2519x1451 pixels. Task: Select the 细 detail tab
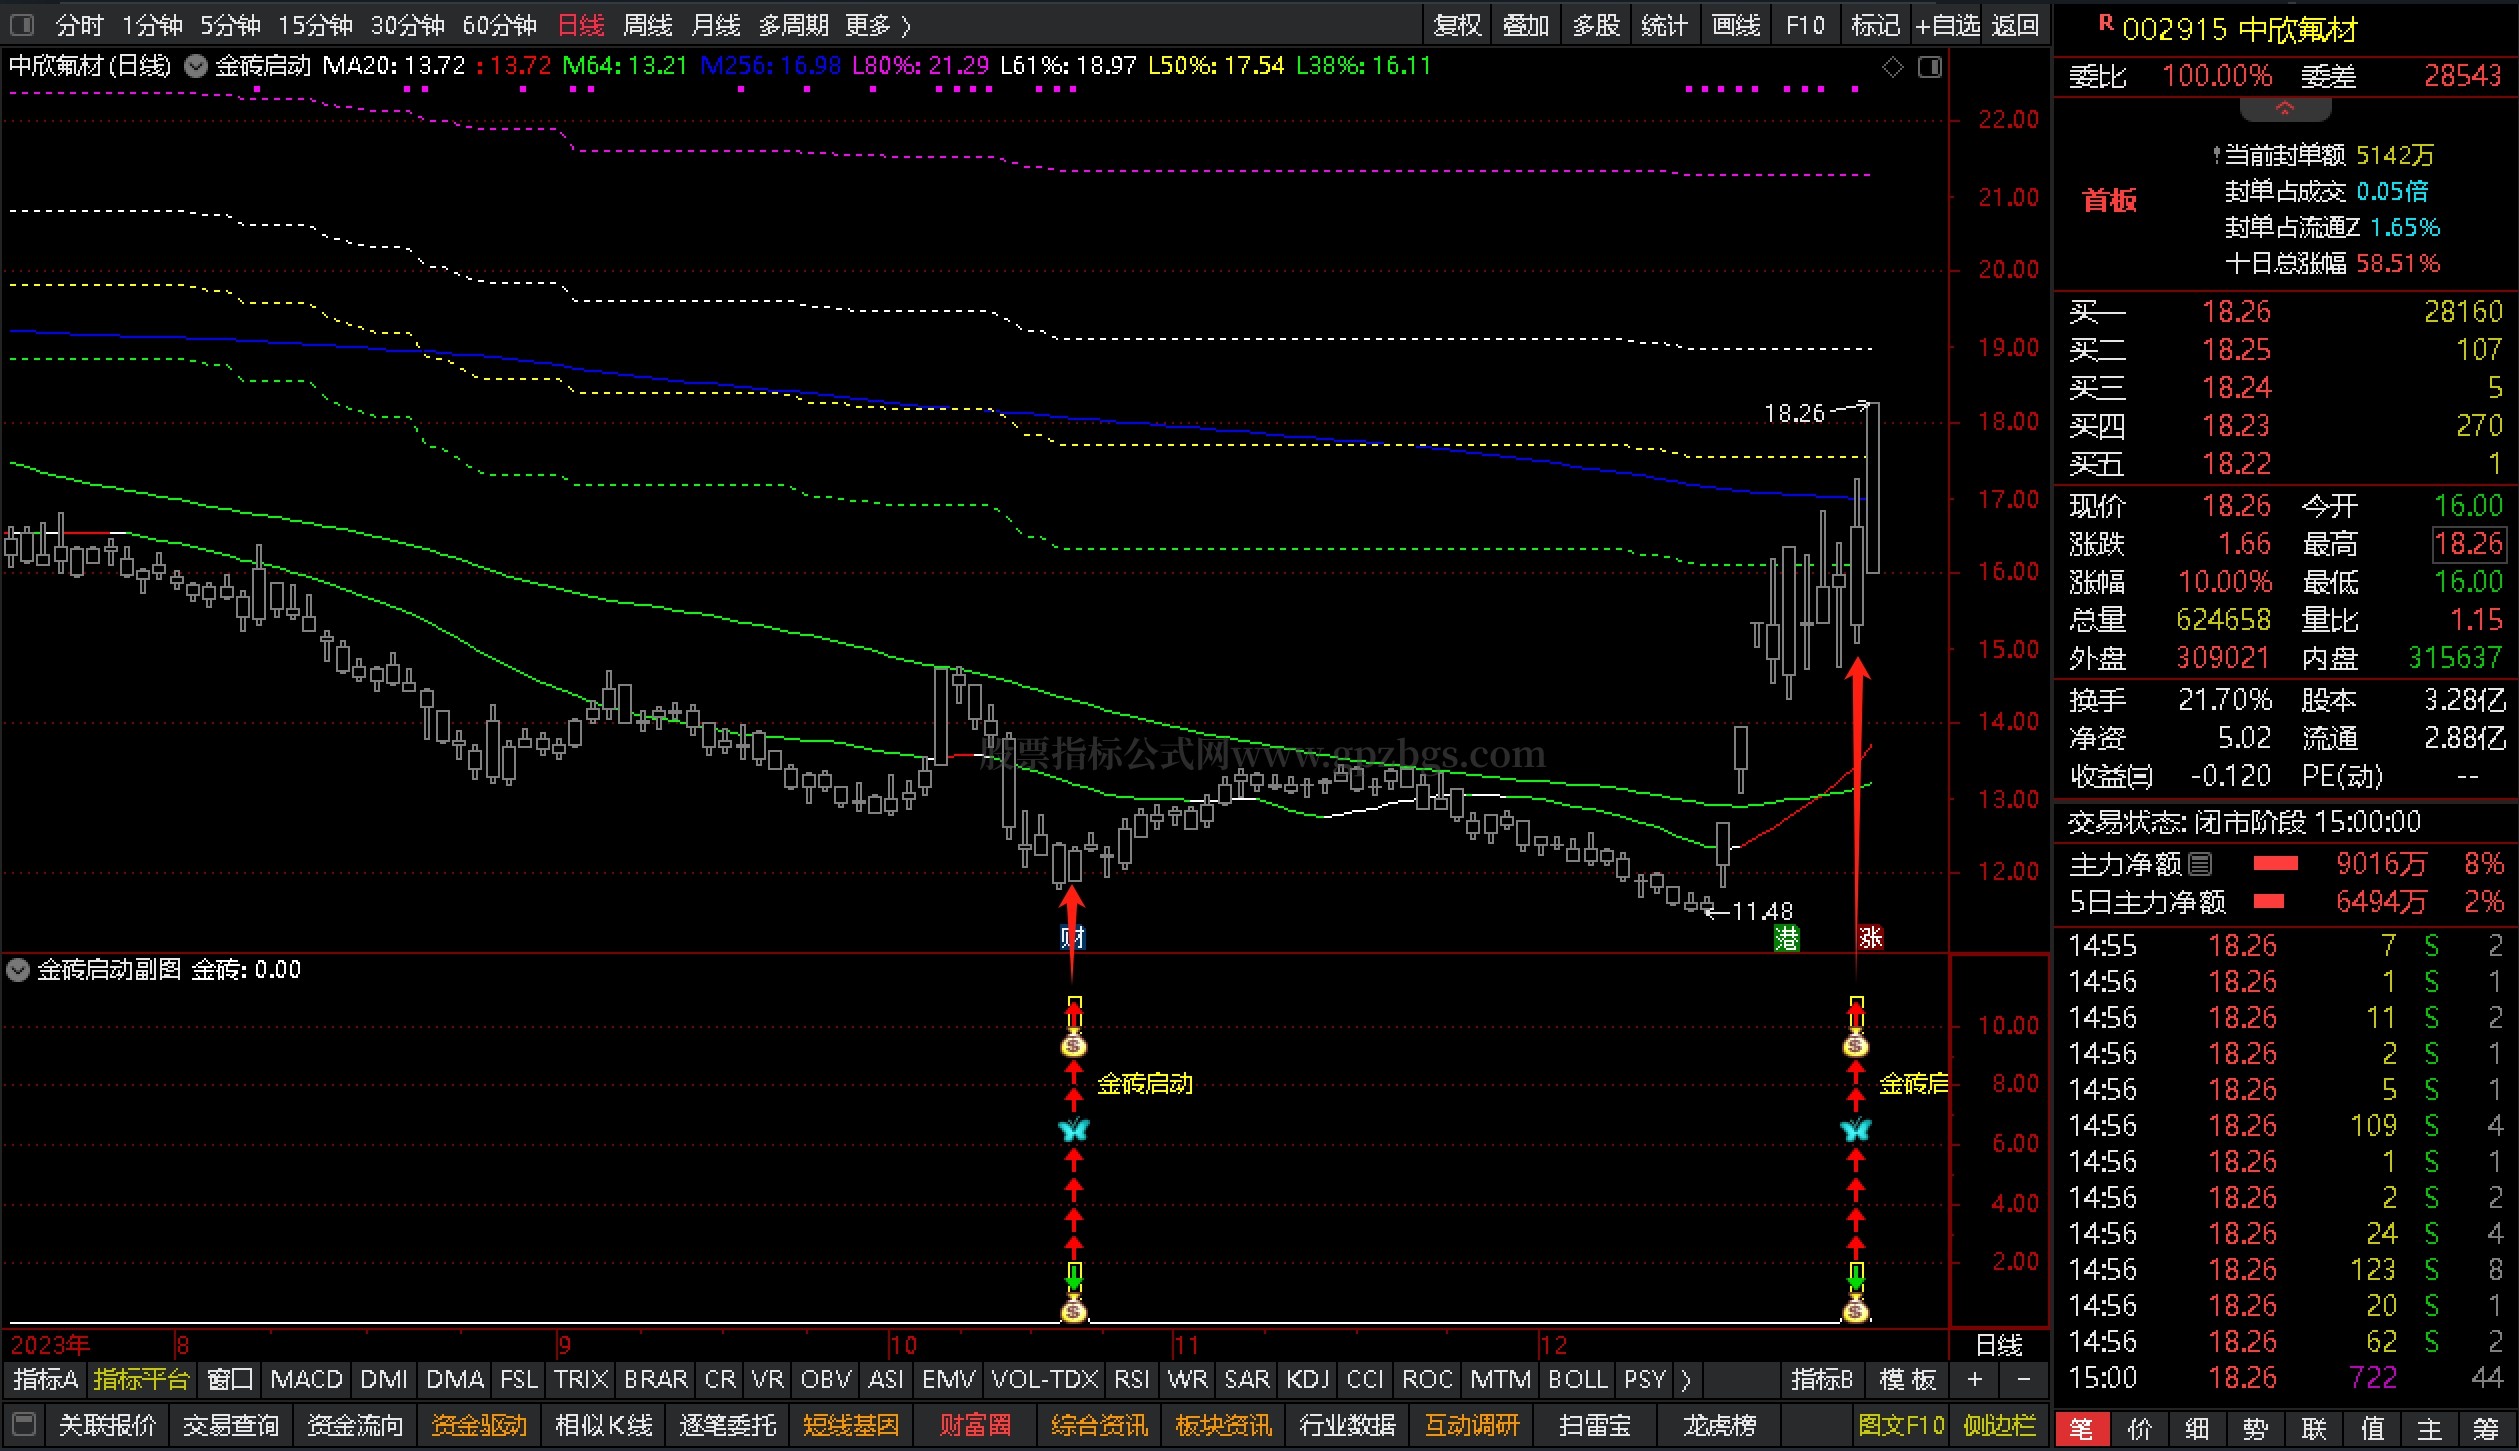click(2197, 1429)
